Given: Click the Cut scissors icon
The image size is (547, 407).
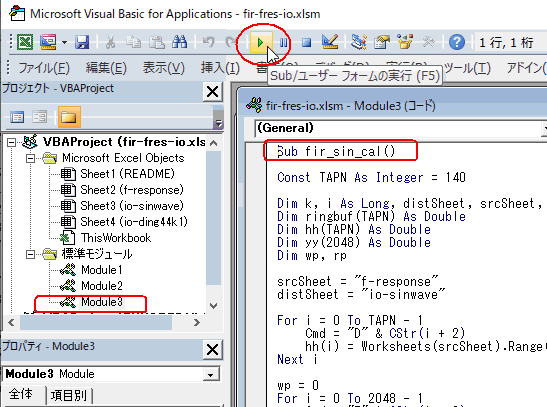Looking at the screenshot, I should point(111,42).
